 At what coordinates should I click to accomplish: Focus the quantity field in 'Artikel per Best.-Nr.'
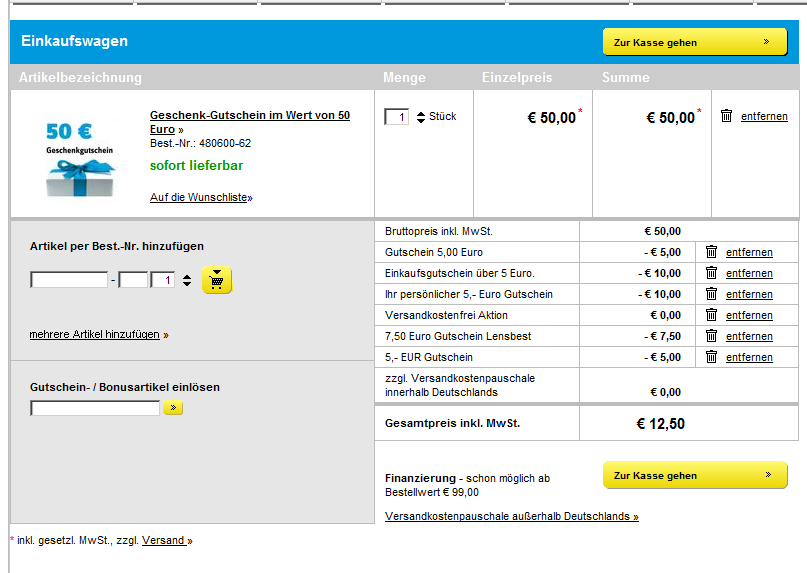(x=163, y=280)
